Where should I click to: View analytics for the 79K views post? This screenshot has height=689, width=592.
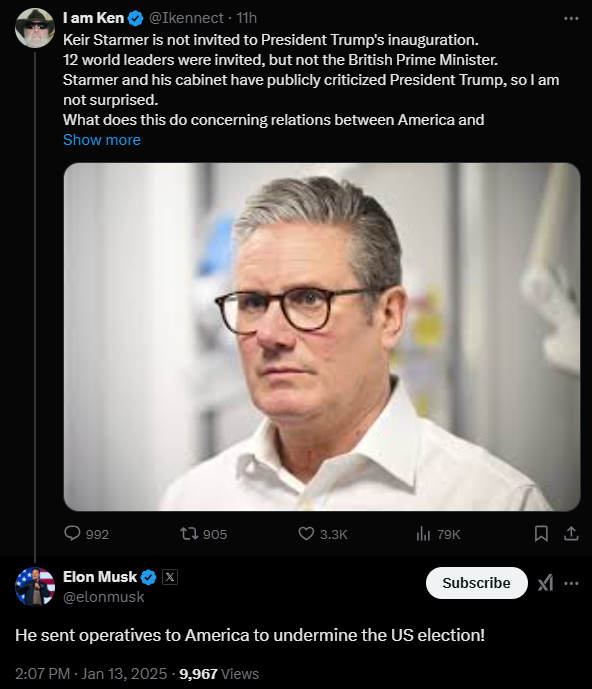click(438, 534)
